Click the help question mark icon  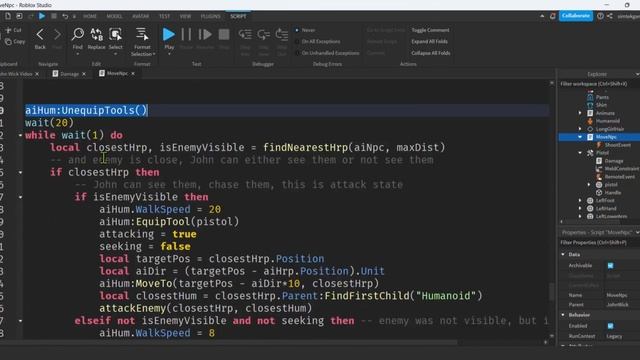(x=600, y=16)
